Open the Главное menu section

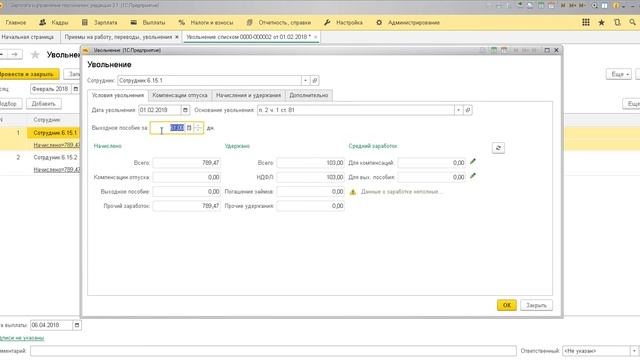16,22
